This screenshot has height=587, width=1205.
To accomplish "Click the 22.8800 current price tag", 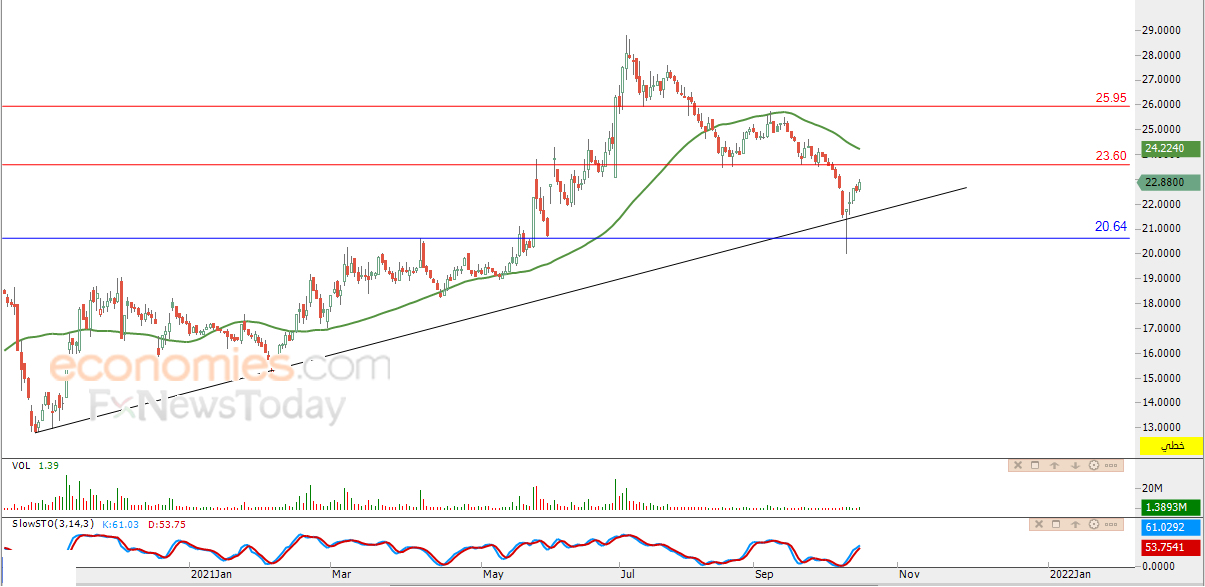I will [x=1169, y=182].
